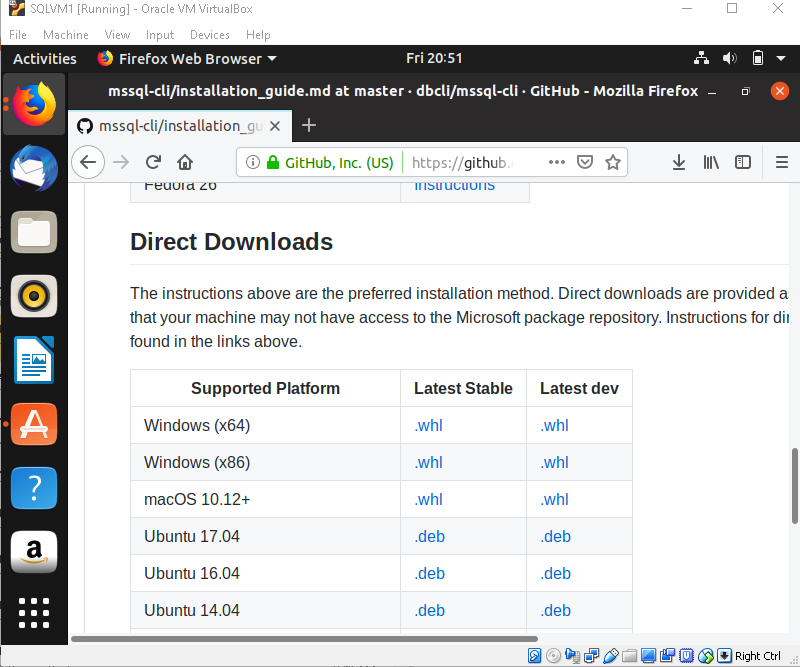
Task: Expand the Firefox Web Browser app menu
Action: 187,58
